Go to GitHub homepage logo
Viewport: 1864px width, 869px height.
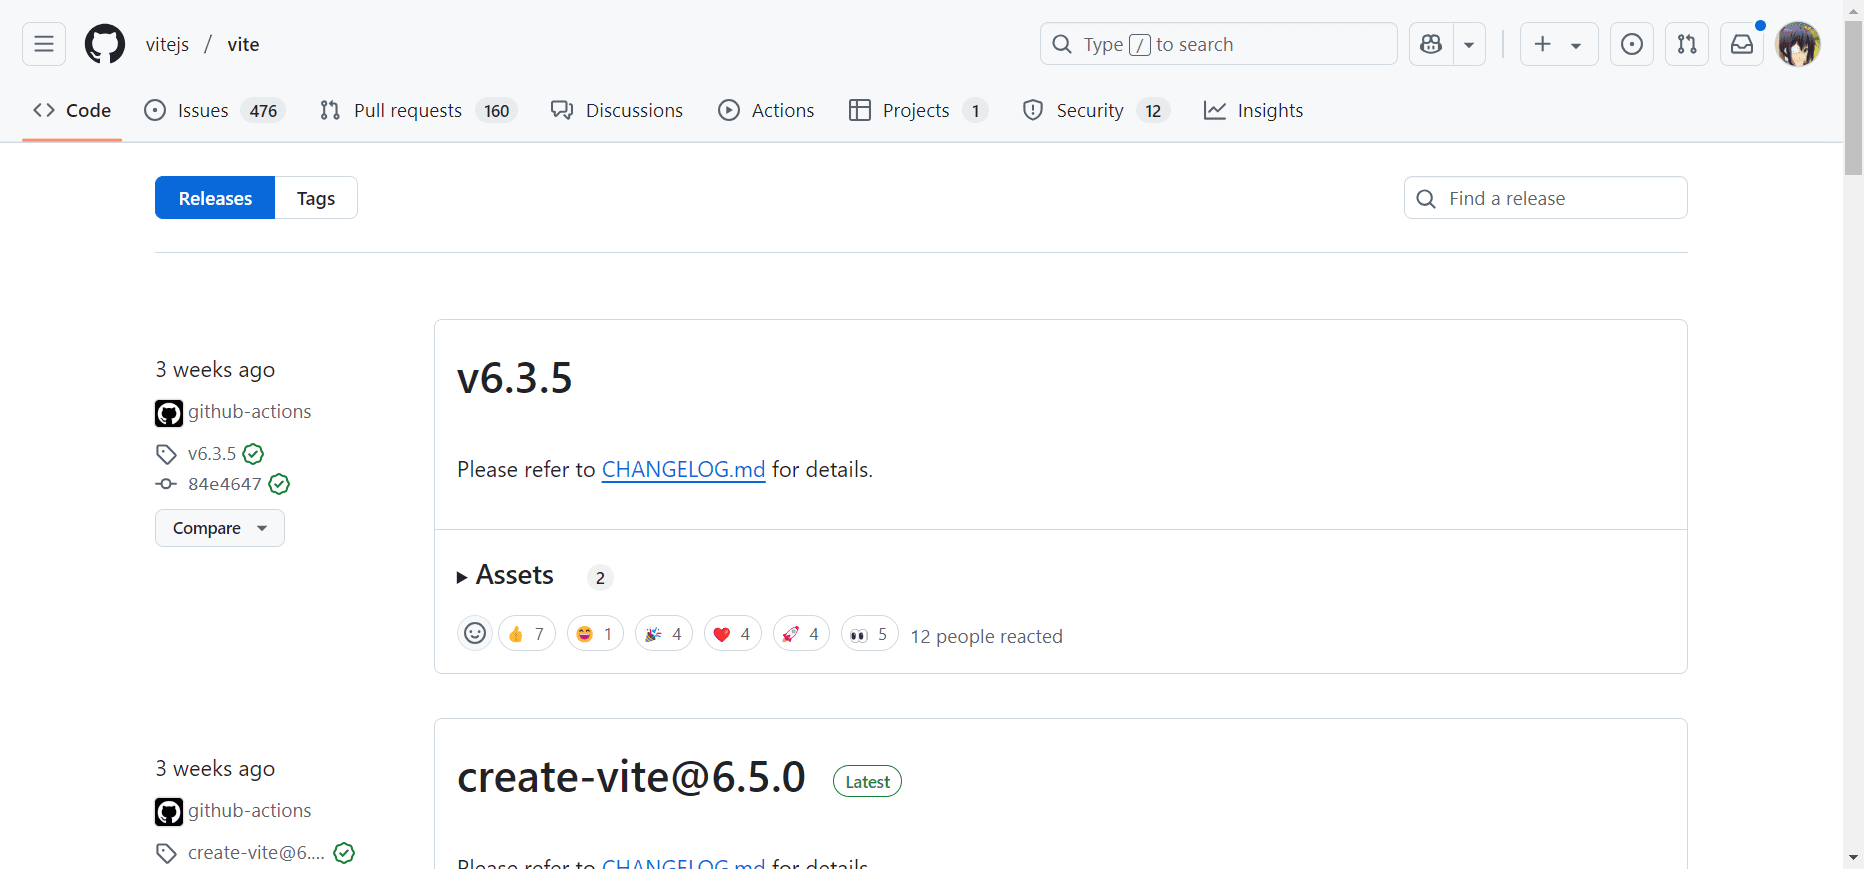105,44
